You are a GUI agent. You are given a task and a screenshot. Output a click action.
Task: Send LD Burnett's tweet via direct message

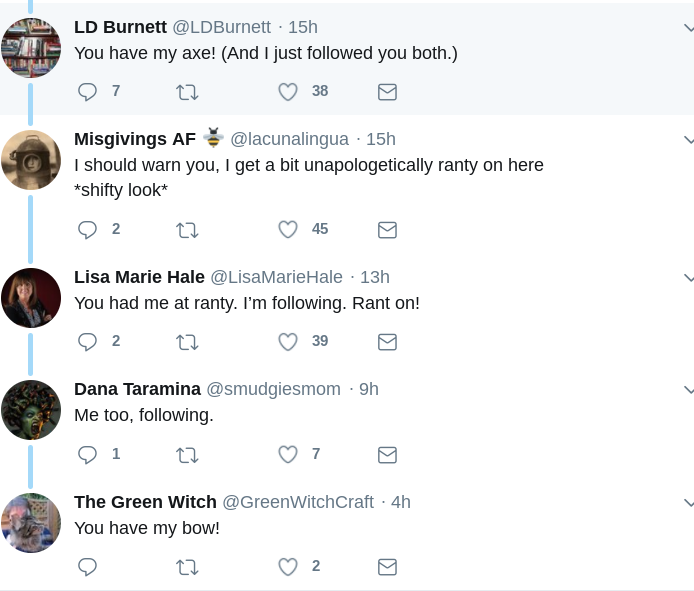point(387,92)
